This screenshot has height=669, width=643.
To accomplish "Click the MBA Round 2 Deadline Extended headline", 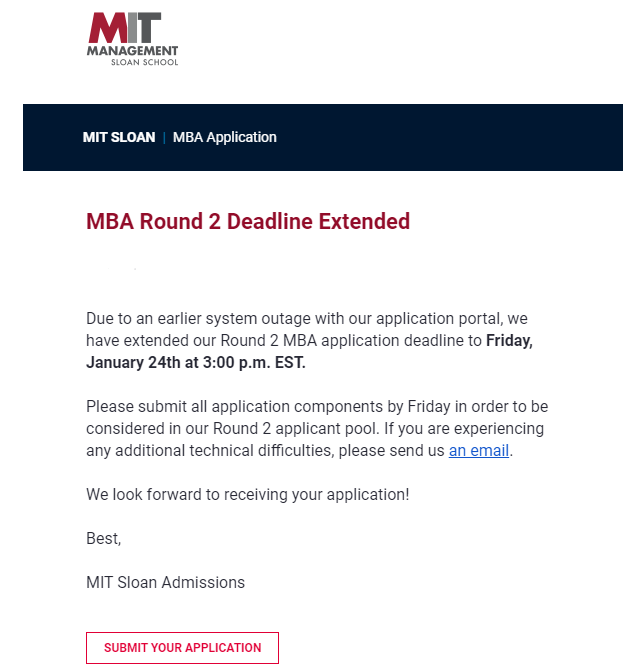I will click(248, 221).
